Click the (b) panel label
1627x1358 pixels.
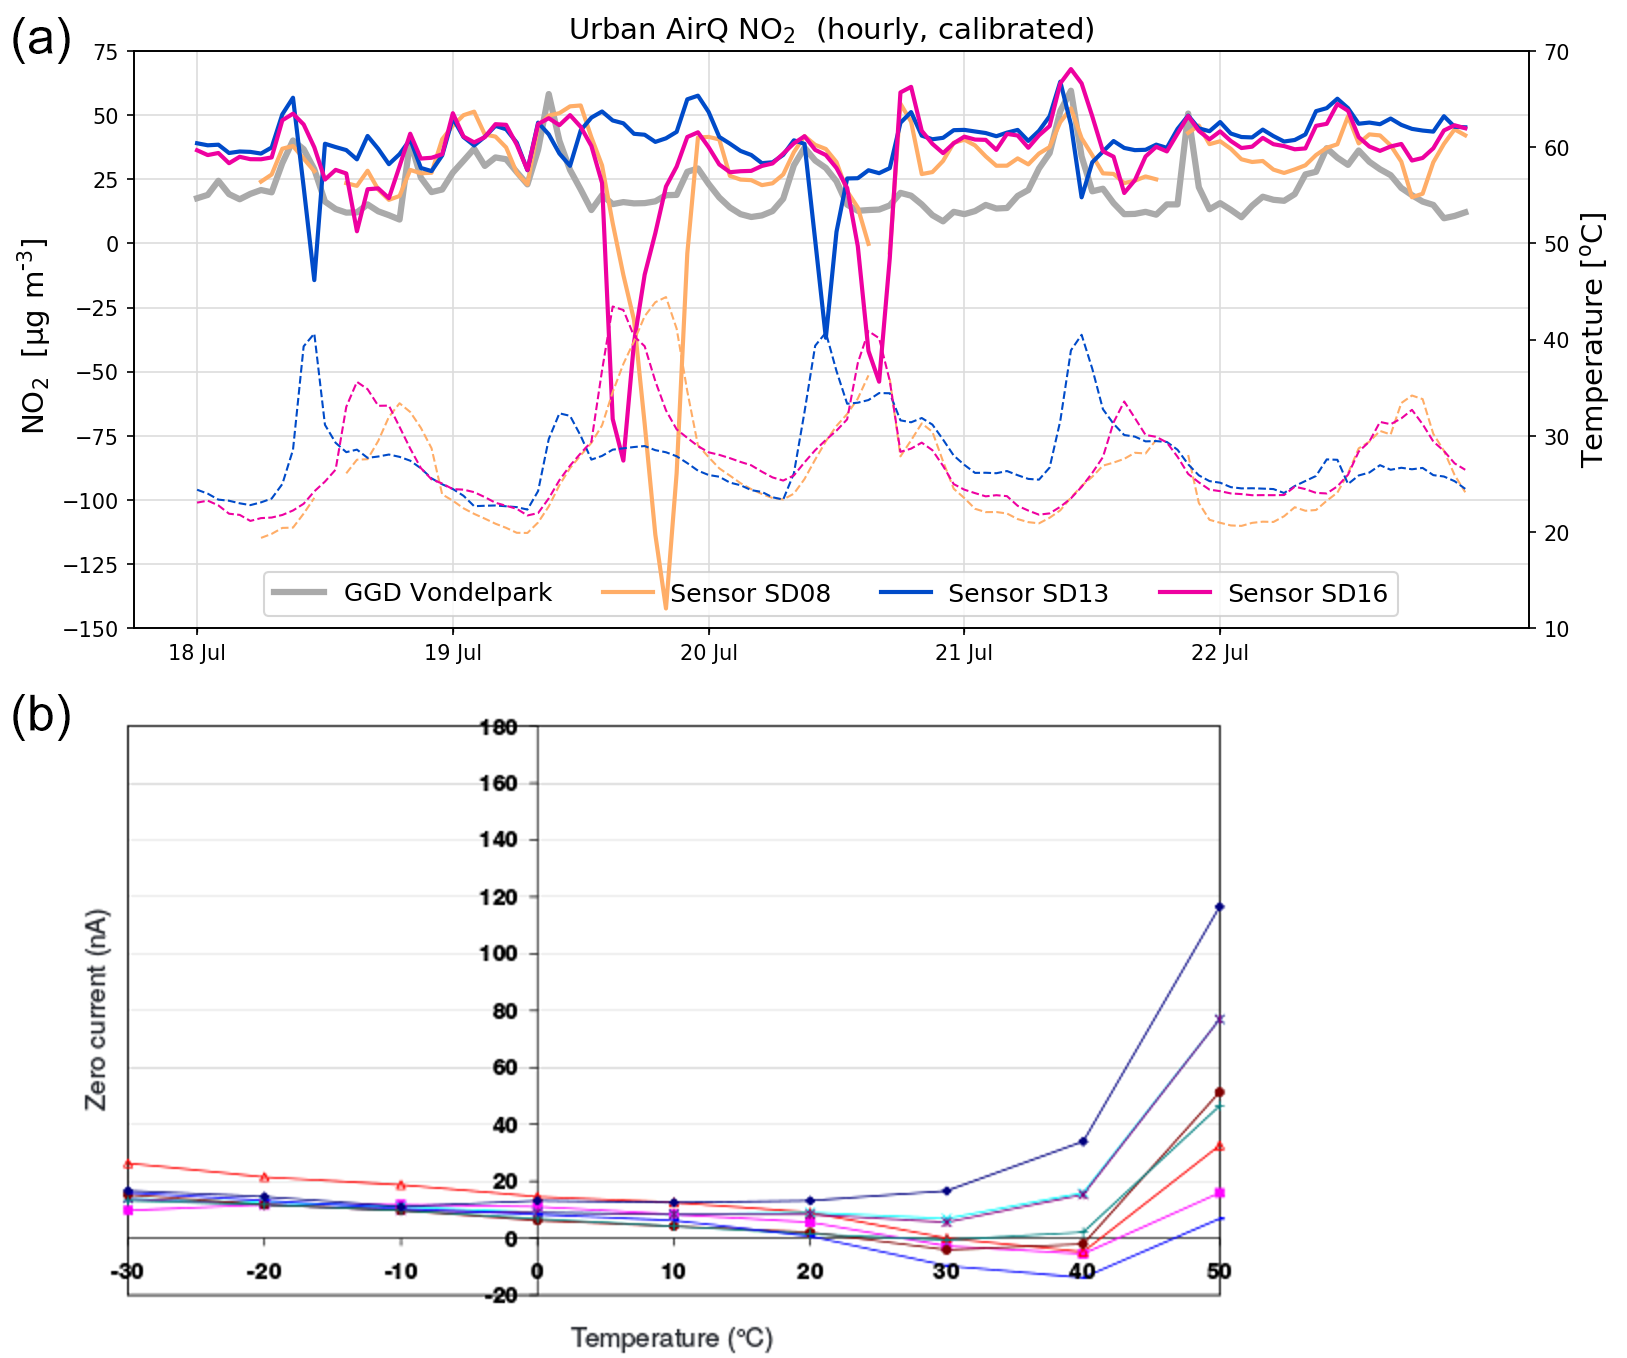(x=41, y=716)
